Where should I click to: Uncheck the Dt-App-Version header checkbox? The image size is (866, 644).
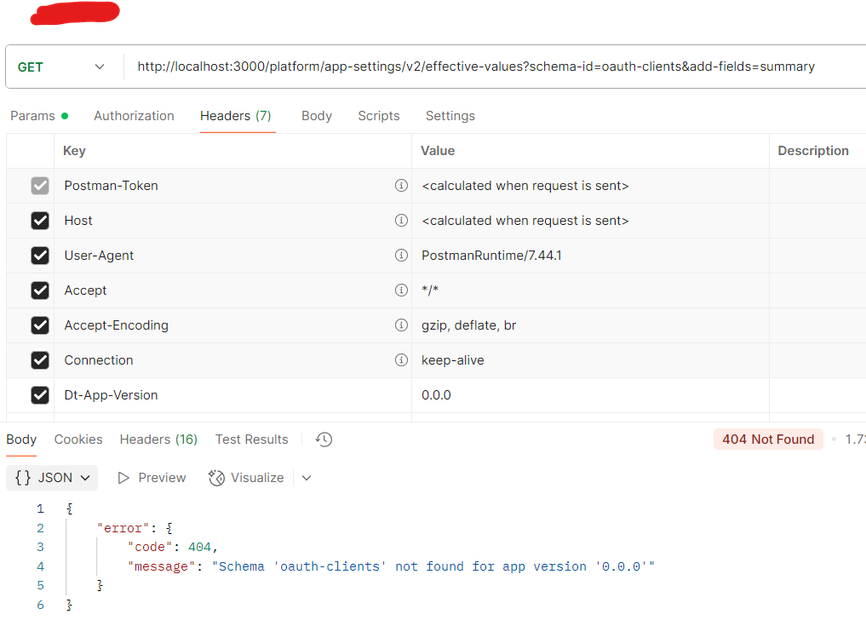coord(40,396)
